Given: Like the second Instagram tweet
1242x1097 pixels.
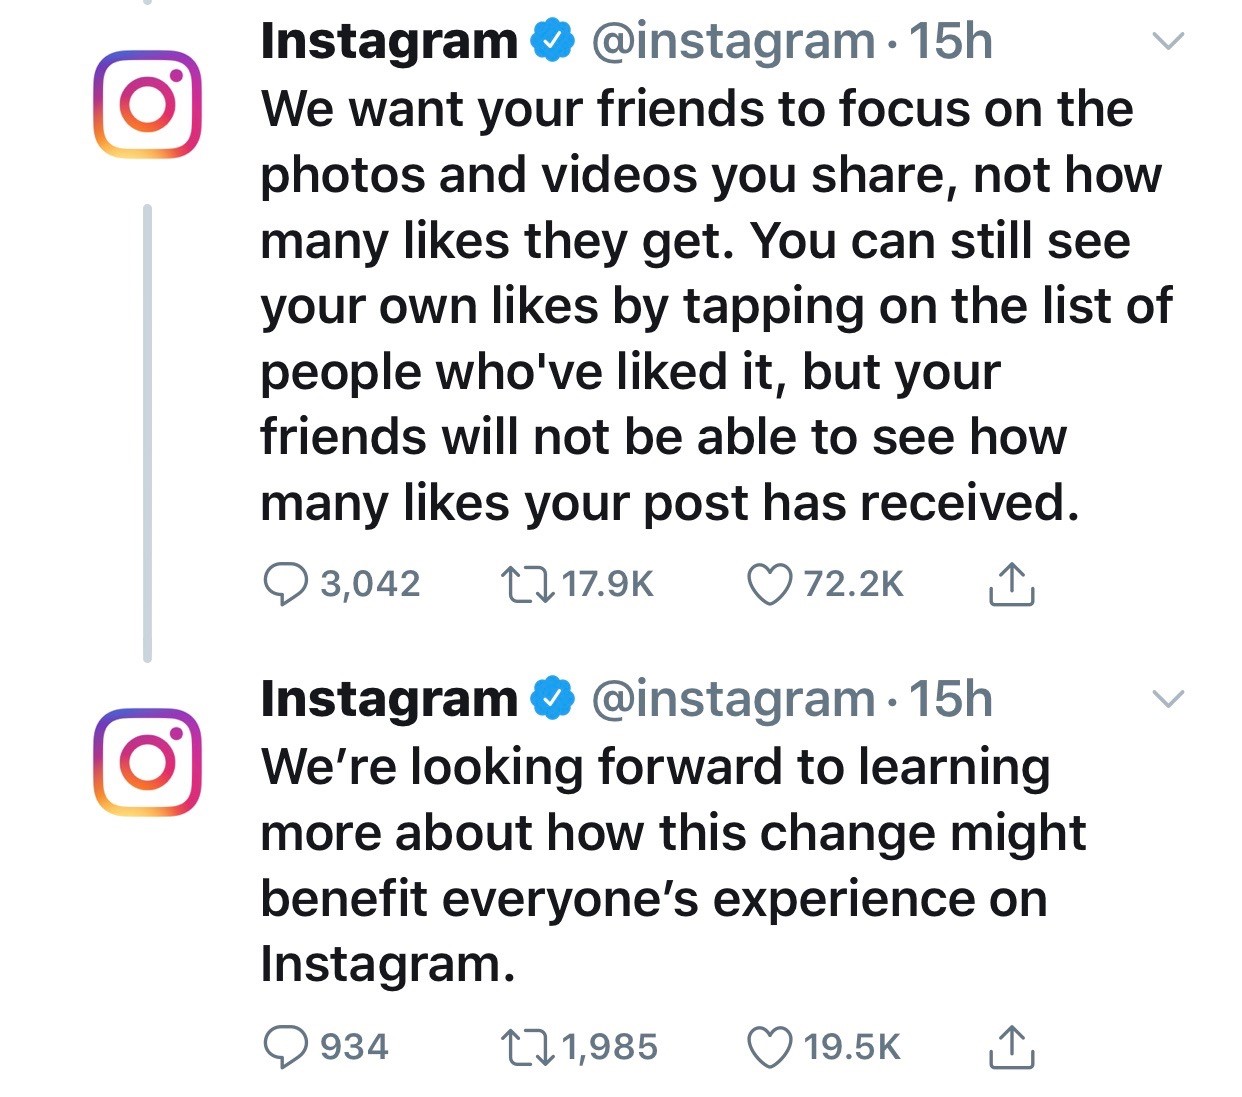Looking at the screenshot, I should 770,1047.
